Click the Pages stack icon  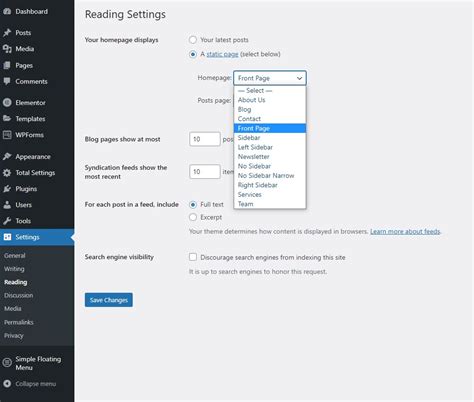pos(7,65)
